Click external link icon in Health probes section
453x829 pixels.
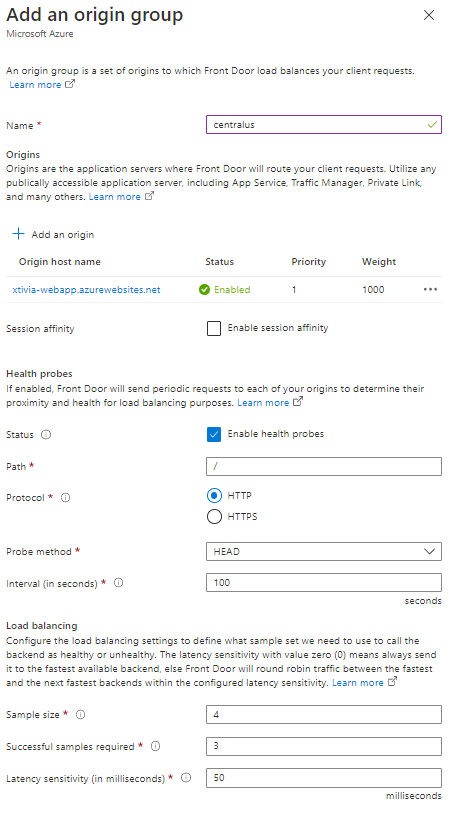[x=298, y=402]
